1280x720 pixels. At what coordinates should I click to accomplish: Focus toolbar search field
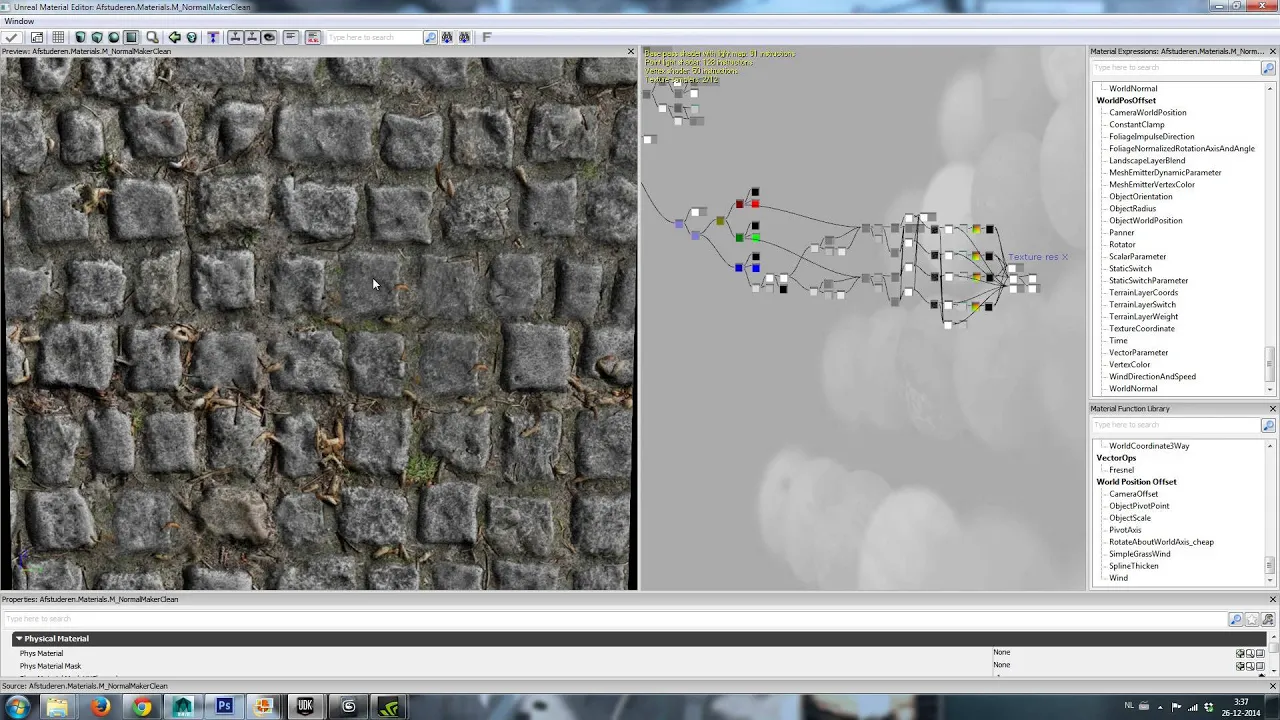point(375,37)
